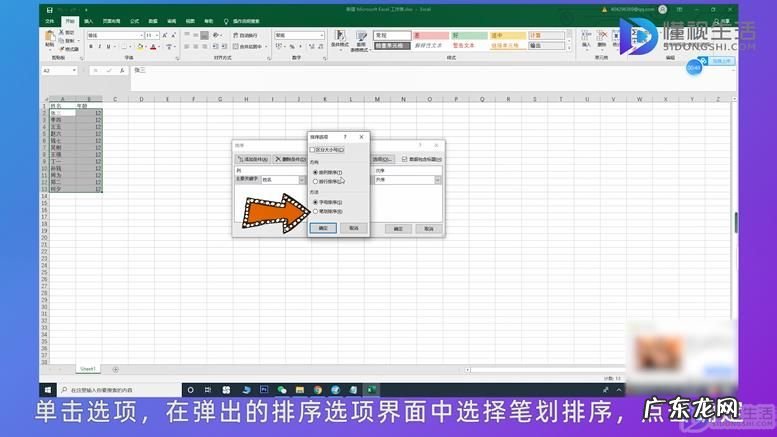The width and height of the screenshot is (777, 437).
Task: Open Chrome from the taskbar
Action: coord(318,390)
